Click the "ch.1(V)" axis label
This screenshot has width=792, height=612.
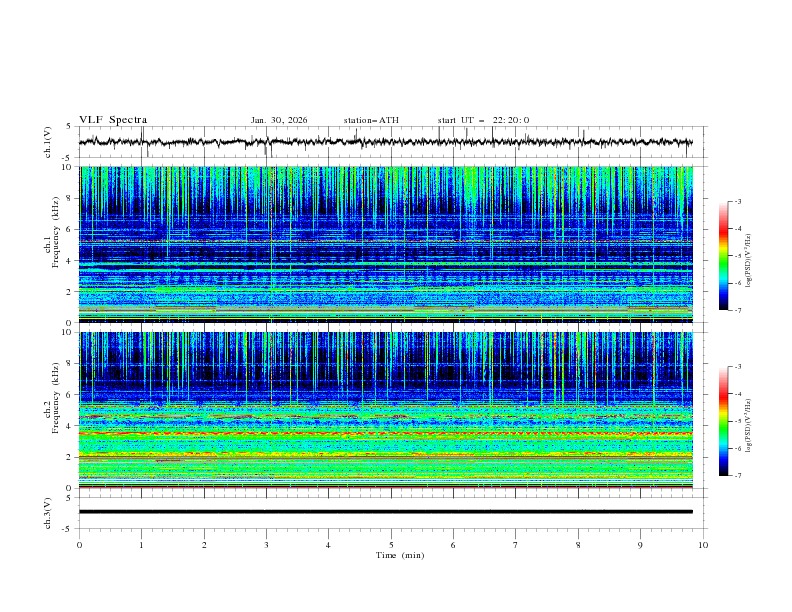point(48,142)
